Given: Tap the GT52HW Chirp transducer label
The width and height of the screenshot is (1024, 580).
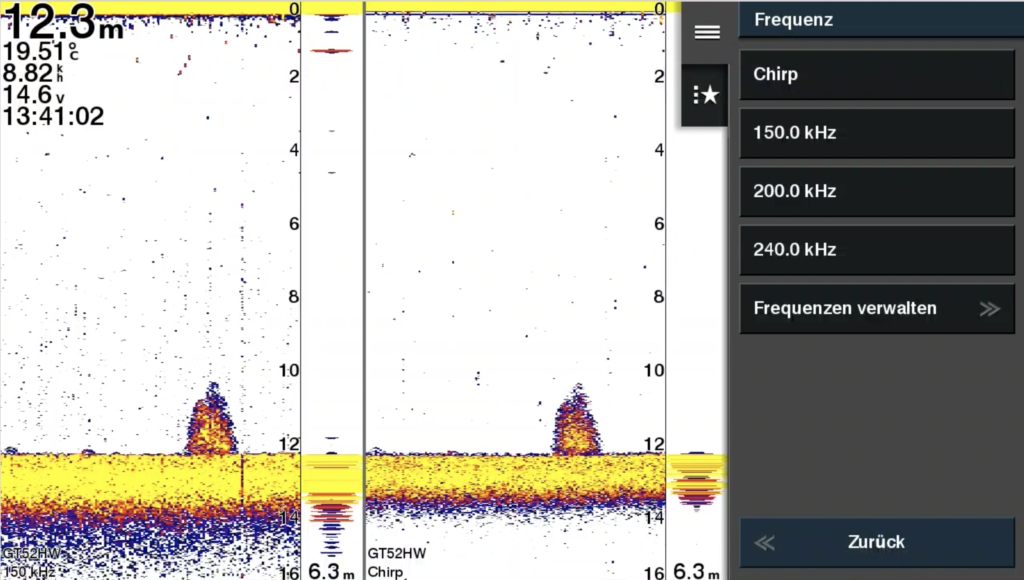Looking at the screenshot, I should [x=396, y=562].
